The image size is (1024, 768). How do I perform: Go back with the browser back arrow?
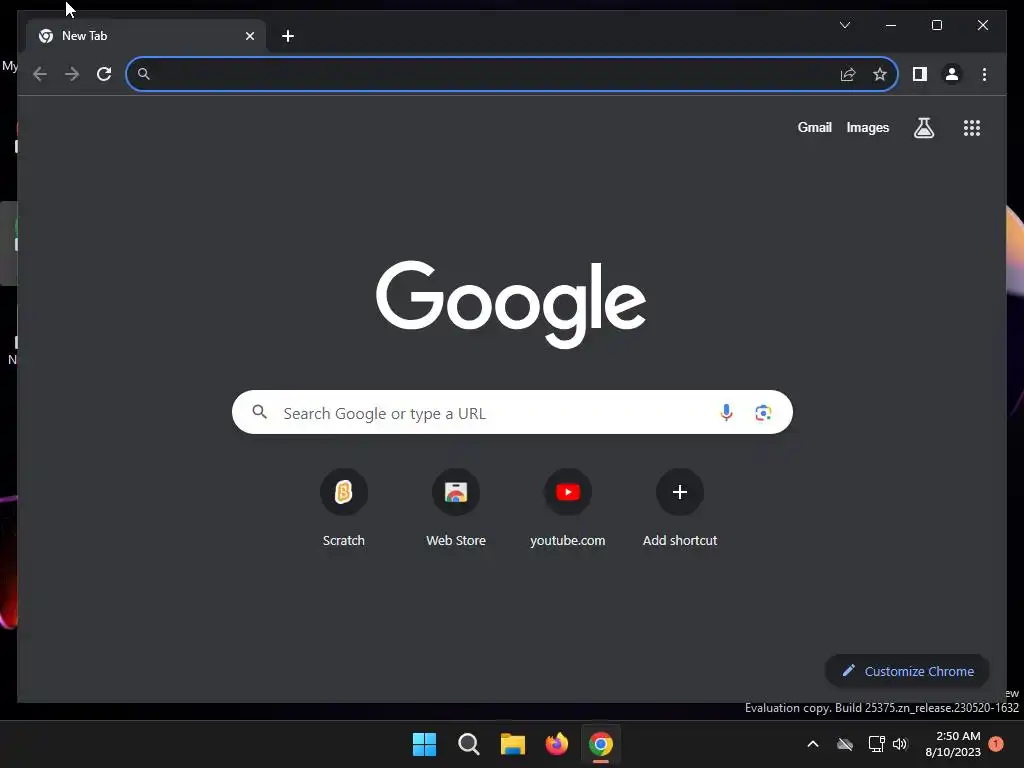(x=40, y=74)
